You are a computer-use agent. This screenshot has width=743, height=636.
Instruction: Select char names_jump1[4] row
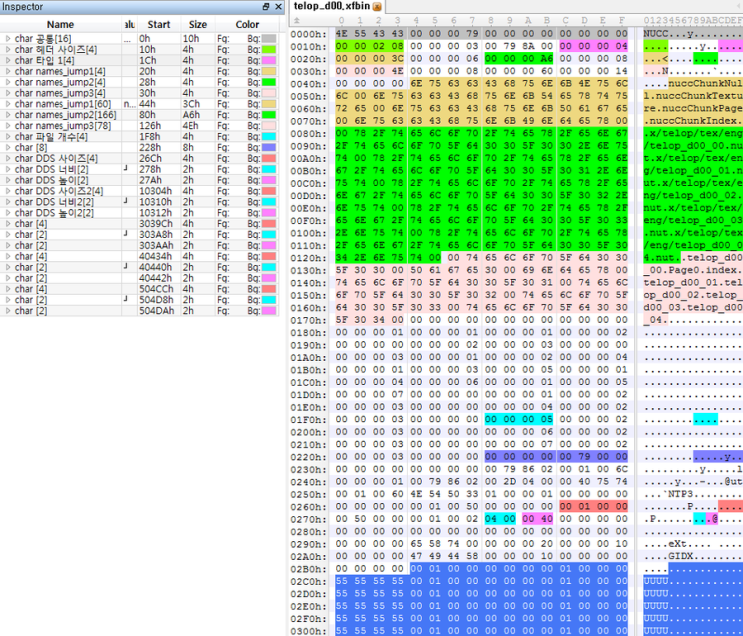click(139, 71)
